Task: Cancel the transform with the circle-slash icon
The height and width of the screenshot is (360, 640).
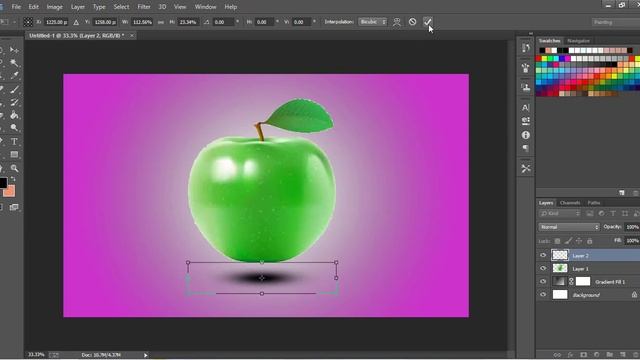Action: (412, 22)
